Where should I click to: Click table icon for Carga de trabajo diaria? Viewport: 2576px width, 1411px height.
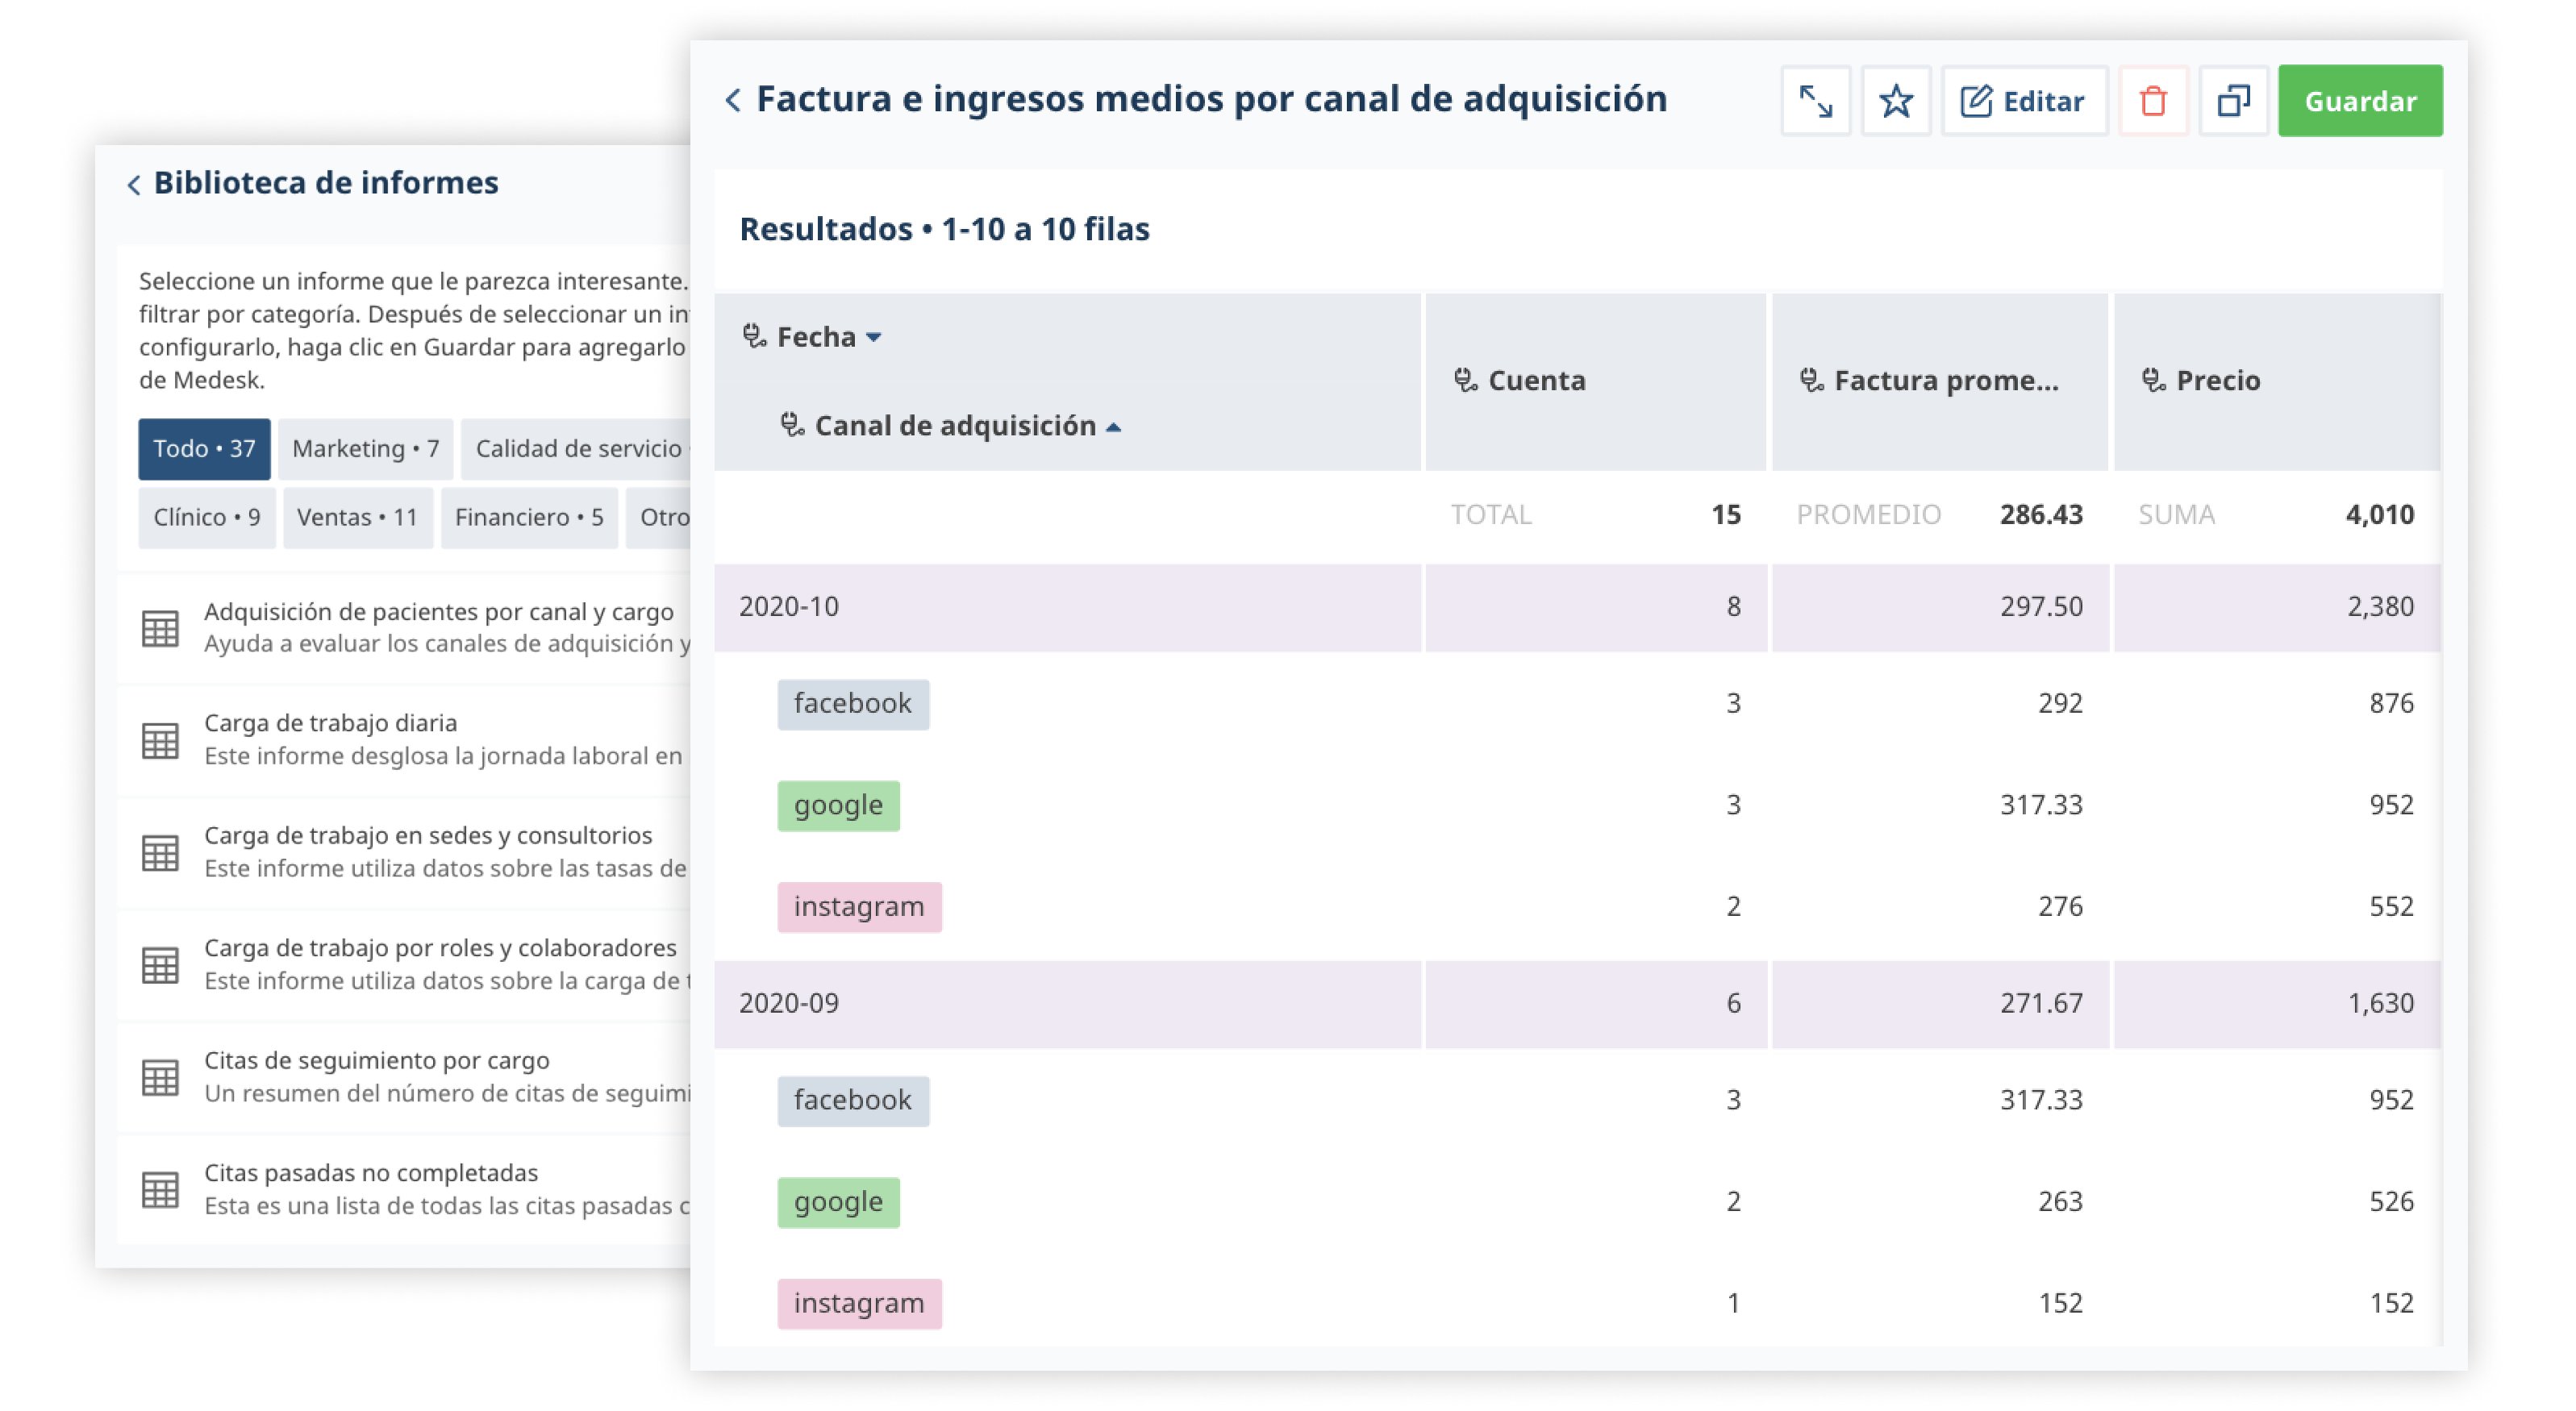(160, 740)
